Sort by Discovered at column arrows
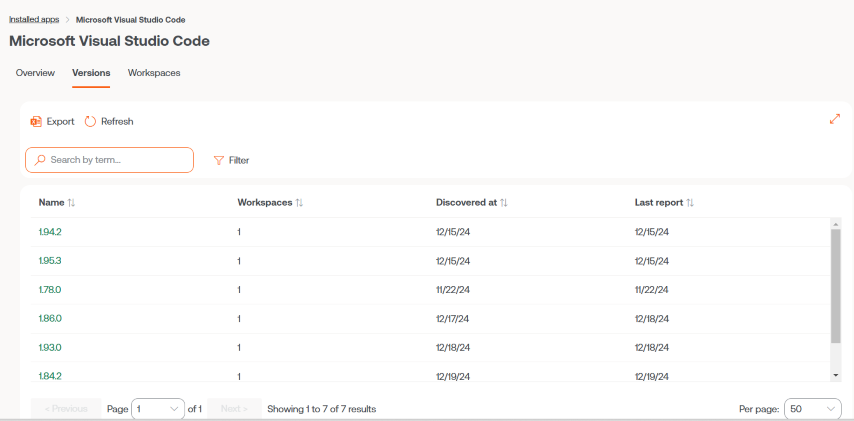The height and width of the screenshot is (421, 854). pyautogui.click(x=504, y=203)
